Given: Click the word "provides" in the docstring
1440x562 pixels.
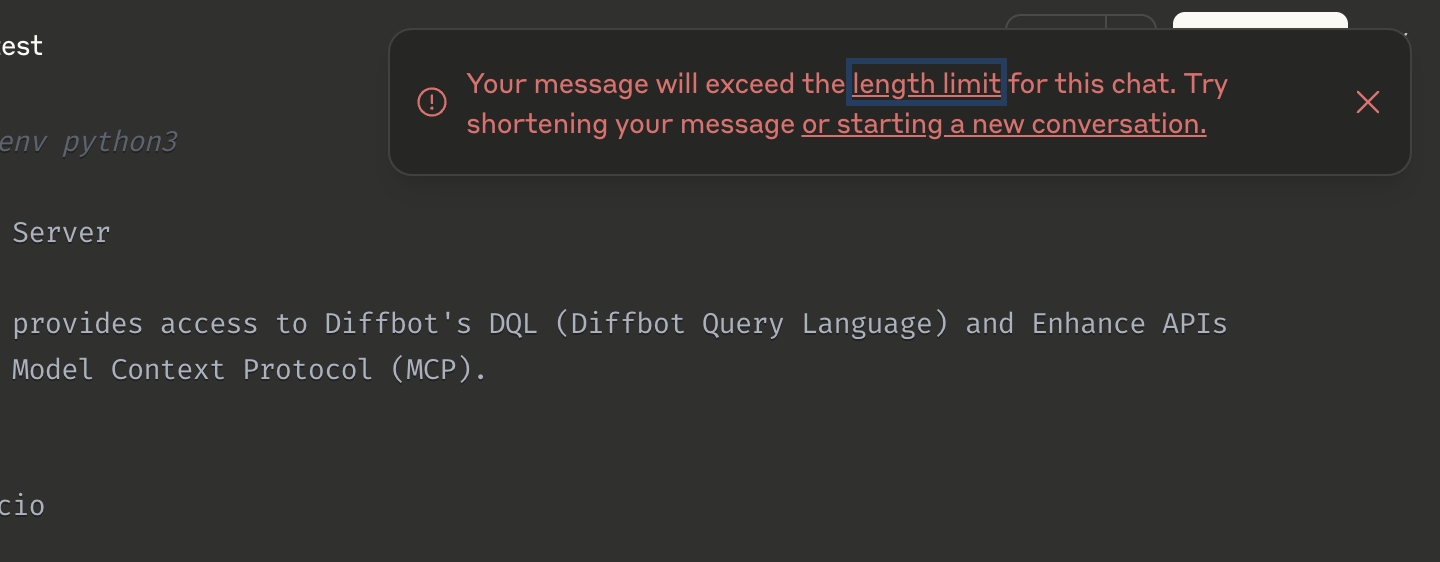Looking at the screenshot, I should point(77,324).
